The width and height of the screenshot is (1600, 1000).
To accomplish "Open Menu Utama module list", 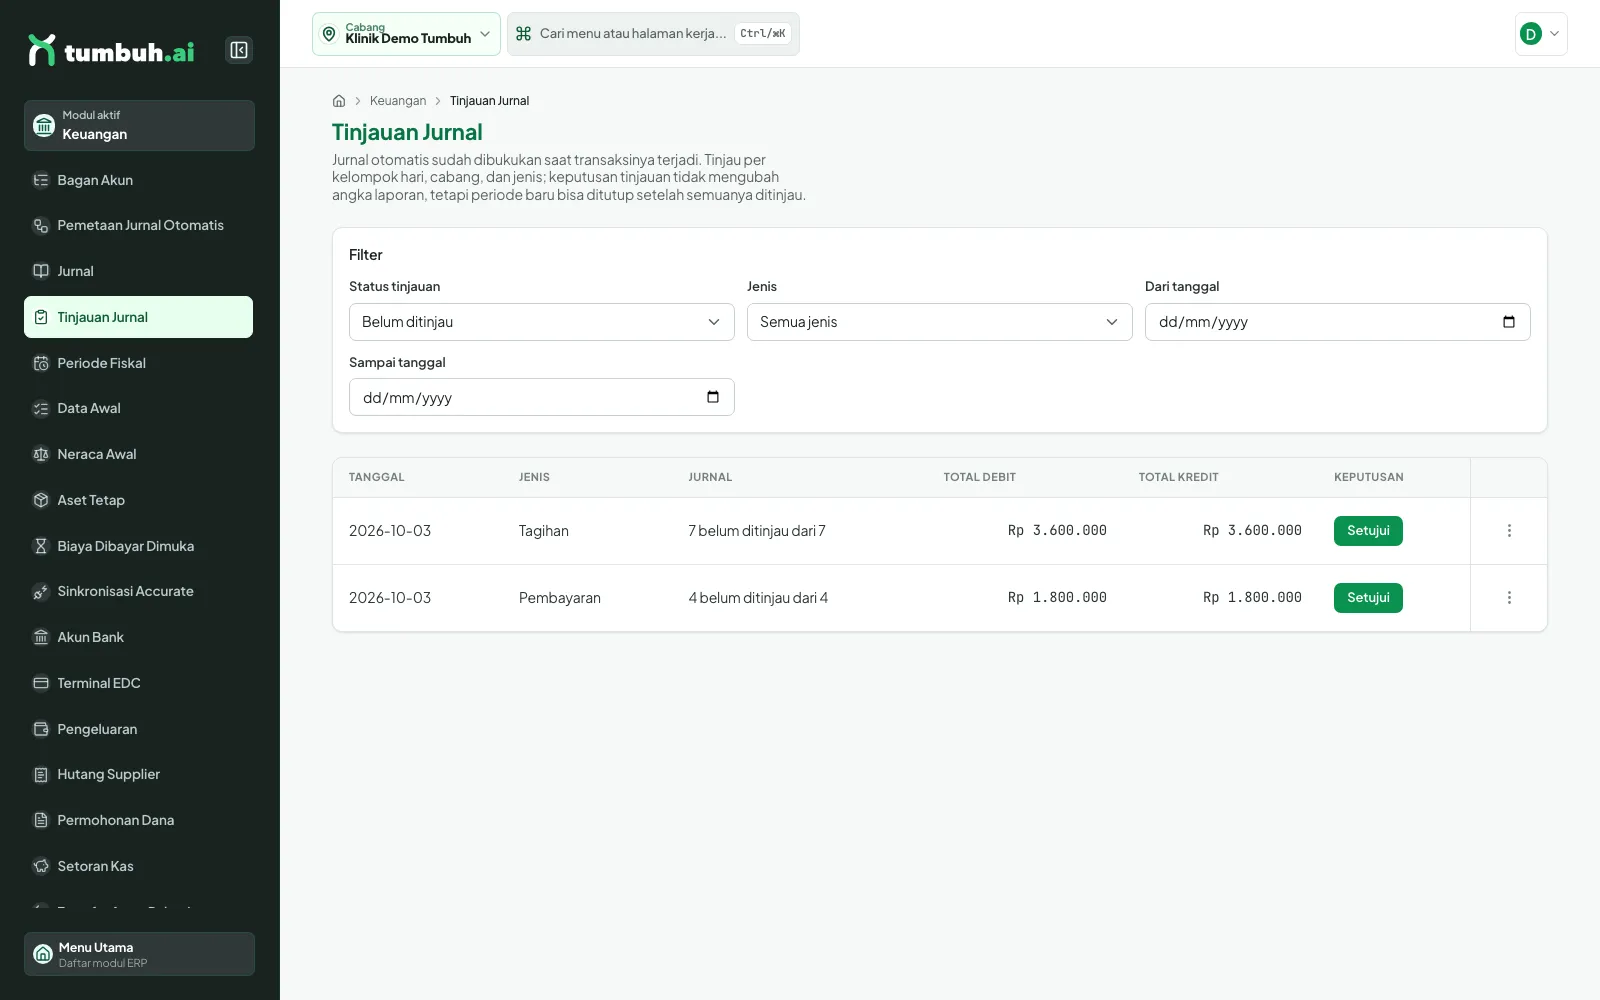I will coord(139,954).
